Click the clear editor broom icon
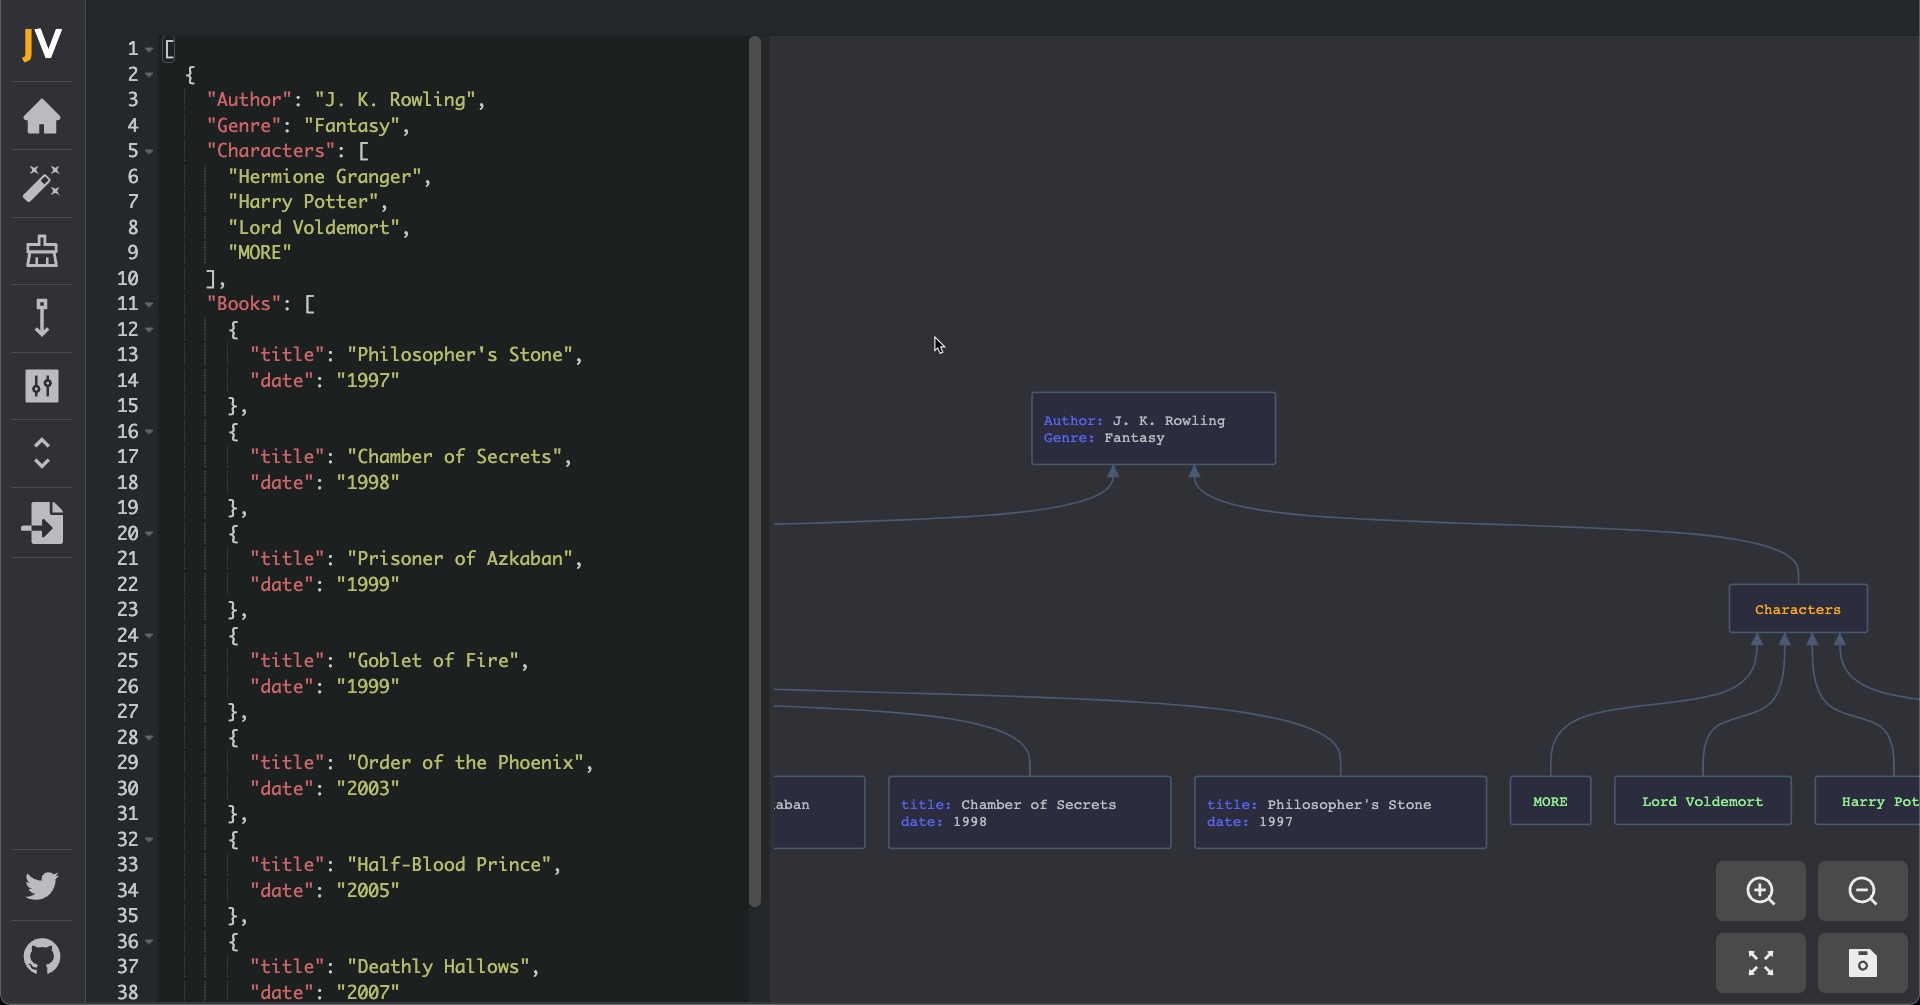 tap(42, 251)
